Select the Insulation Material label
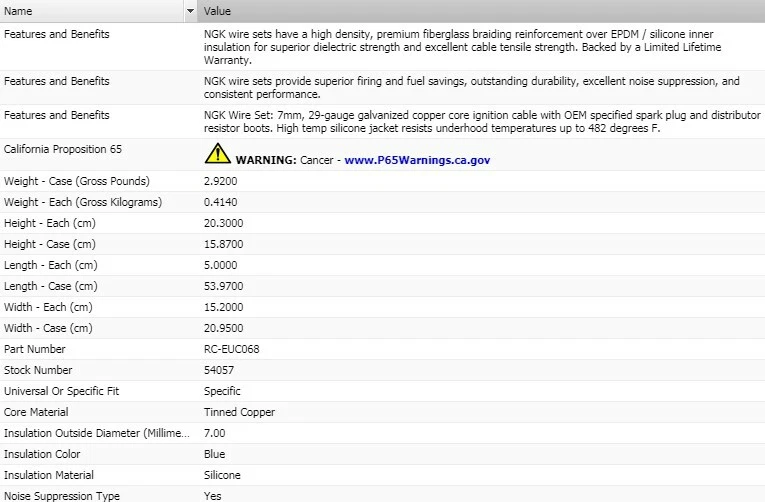 click(x=49, y=475)
